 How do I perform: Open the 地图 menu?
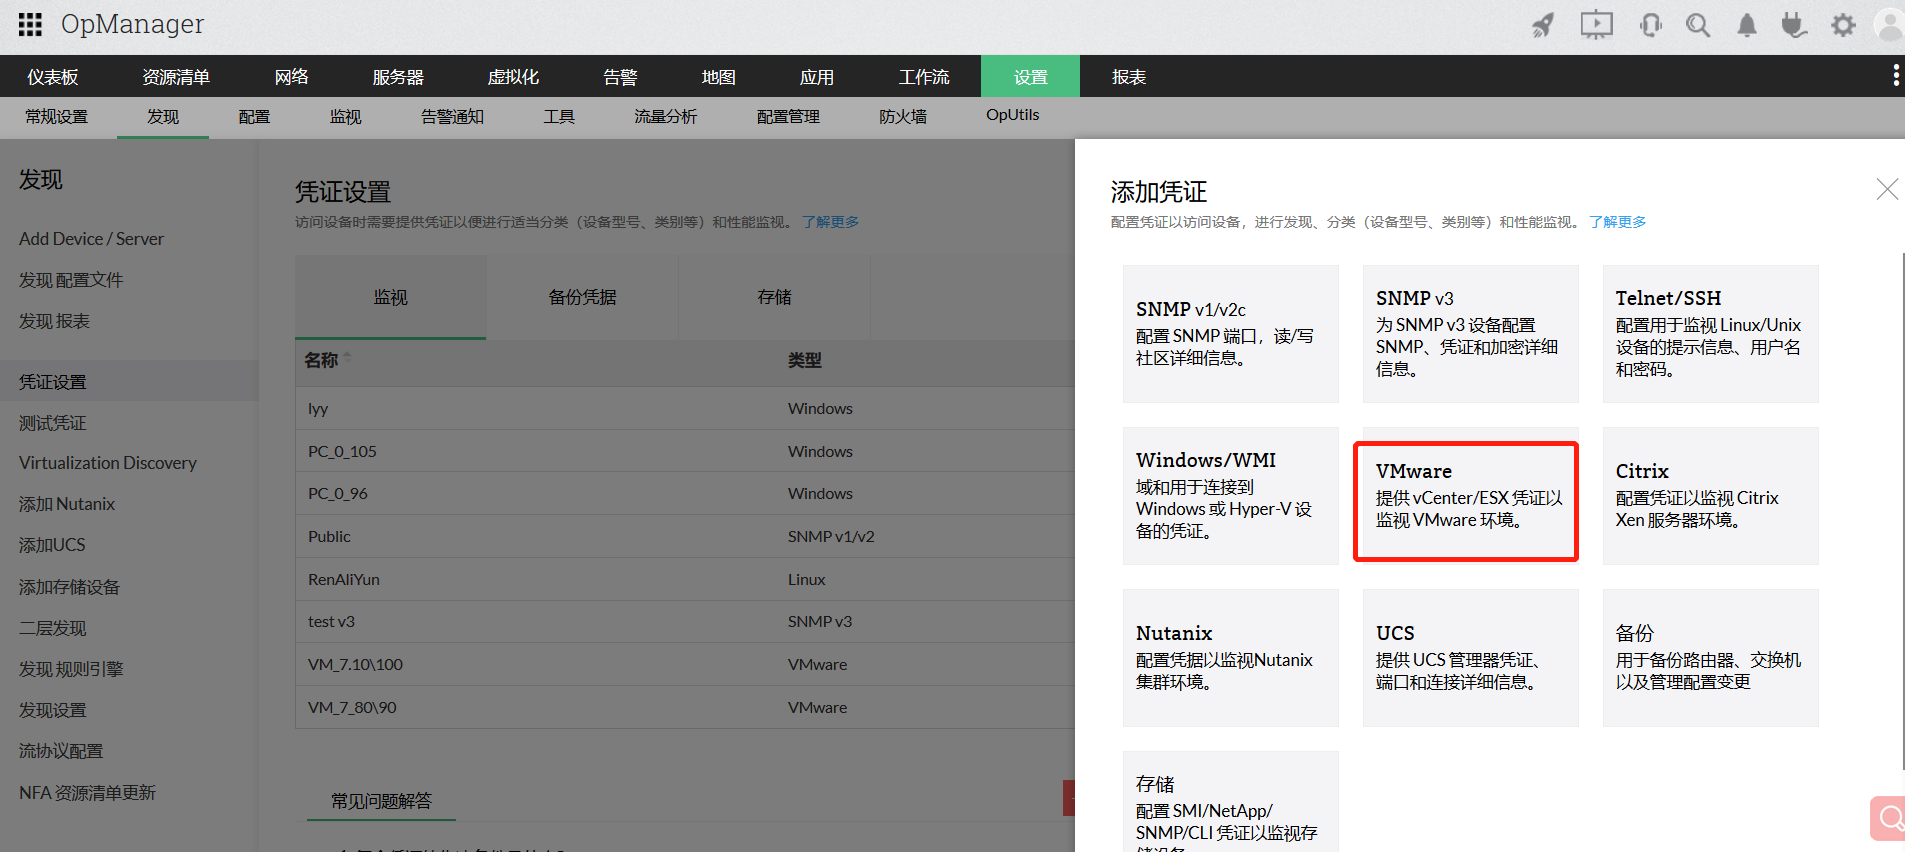click(x=718, y=77)
